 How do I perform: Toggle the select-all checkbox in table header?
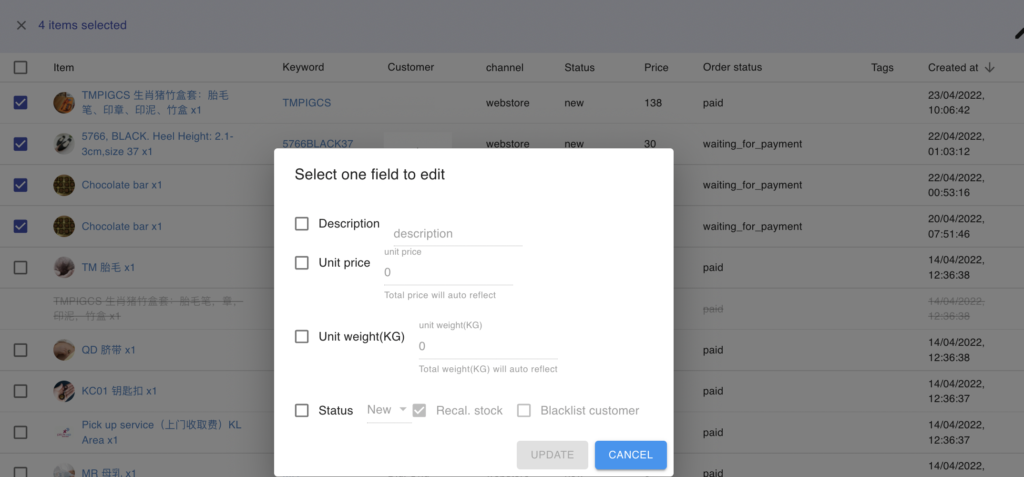pos(21,68)
